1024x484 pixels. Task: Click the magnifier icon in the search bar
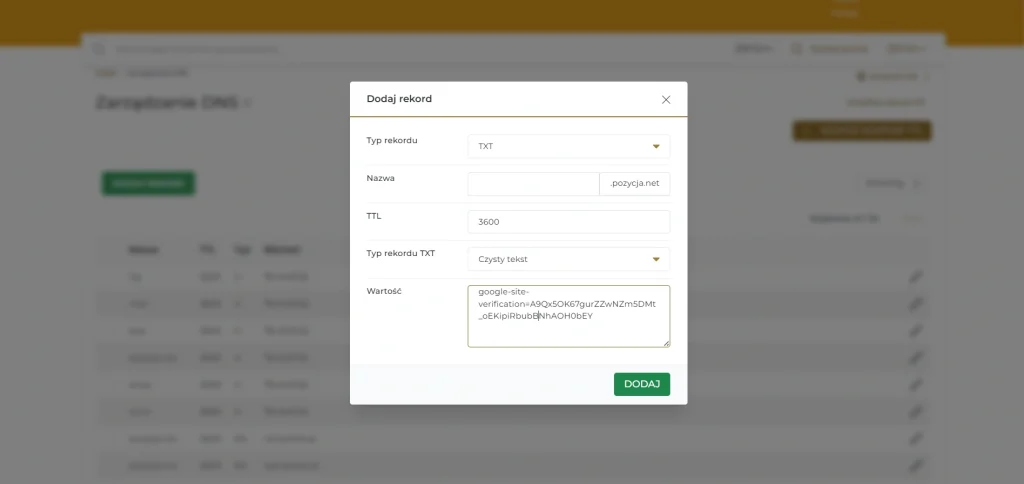coord(99,50)
